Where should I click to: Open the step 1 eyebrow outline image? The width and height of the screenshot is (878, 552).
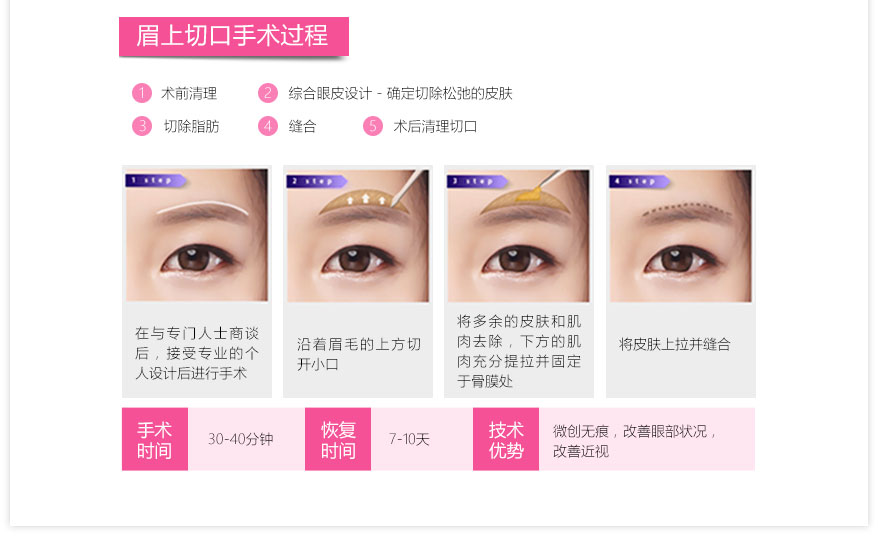point(197,235)
